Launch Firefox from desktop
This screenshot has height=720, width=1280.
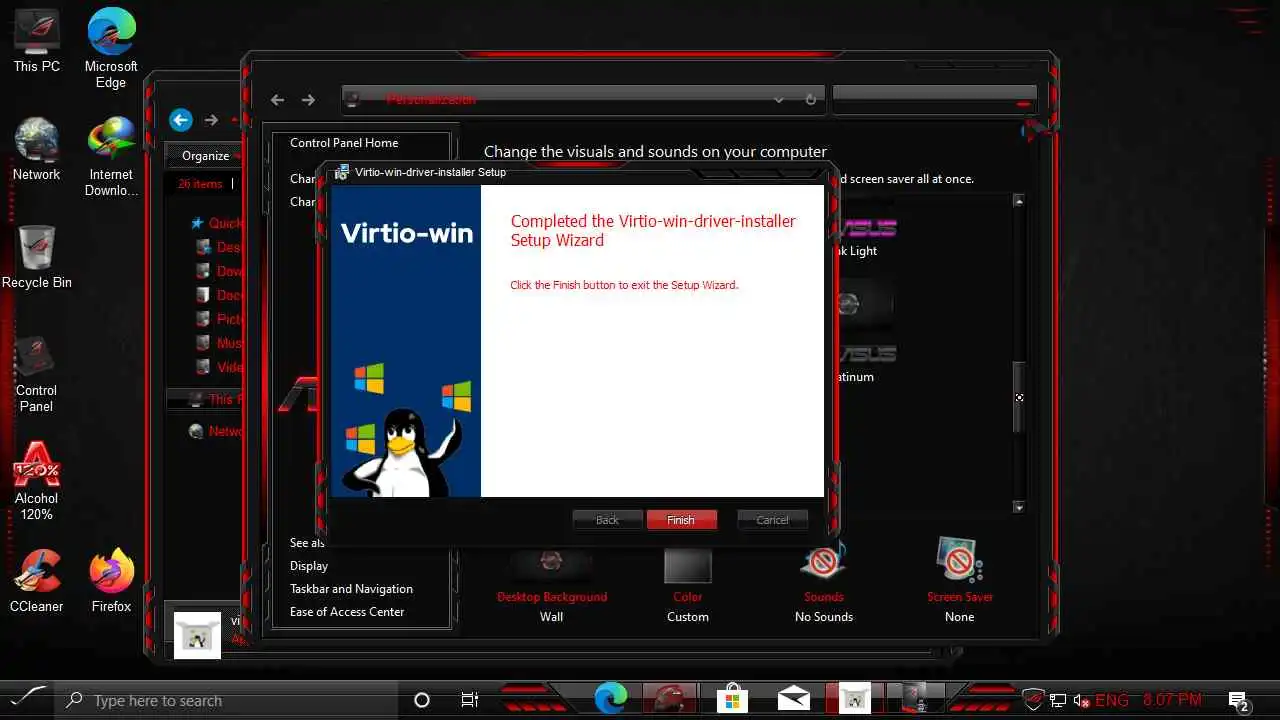(x=111, y=581)
